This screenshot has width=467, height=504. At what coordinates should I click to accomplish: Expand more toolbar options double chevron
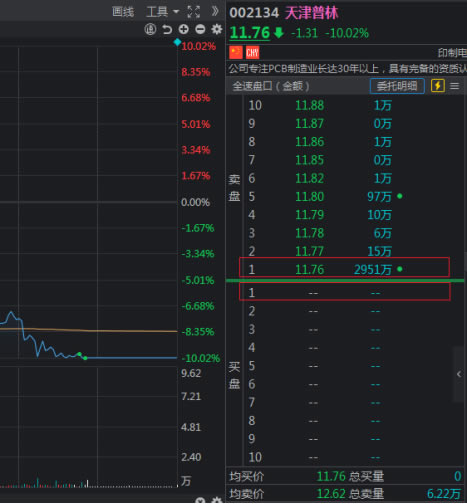click(215, 11)
